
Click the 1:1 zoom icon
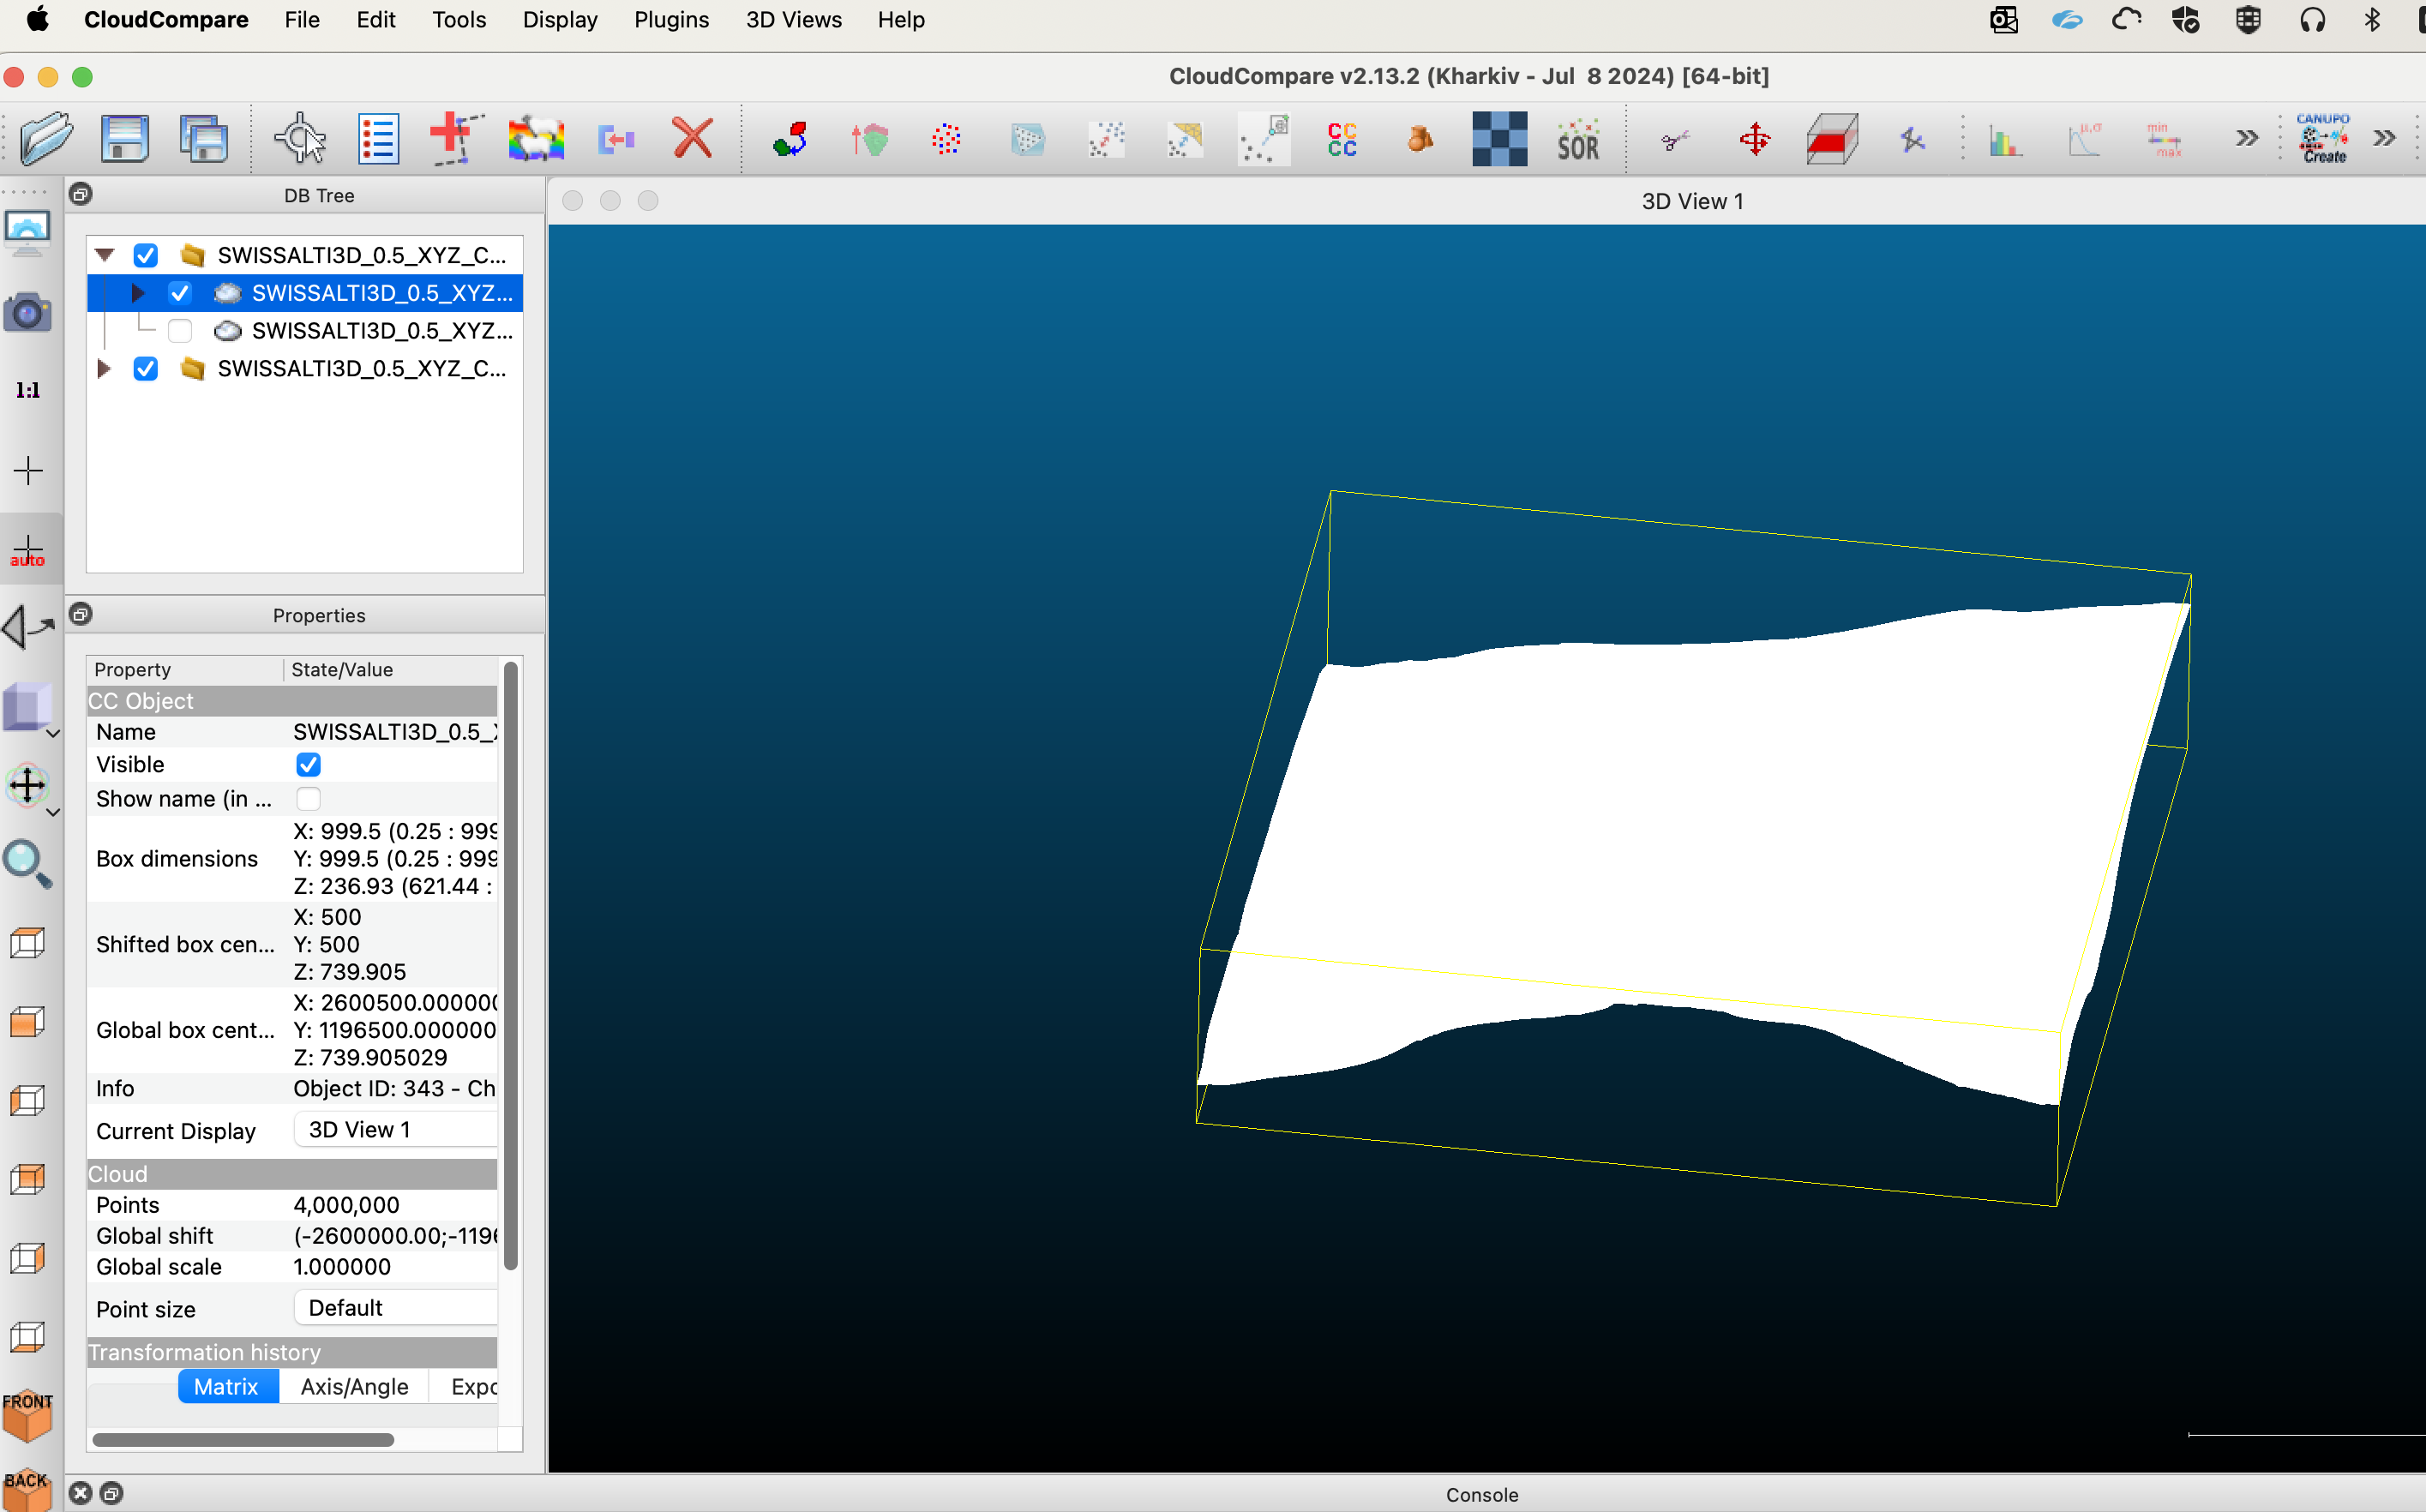point(27,390)
